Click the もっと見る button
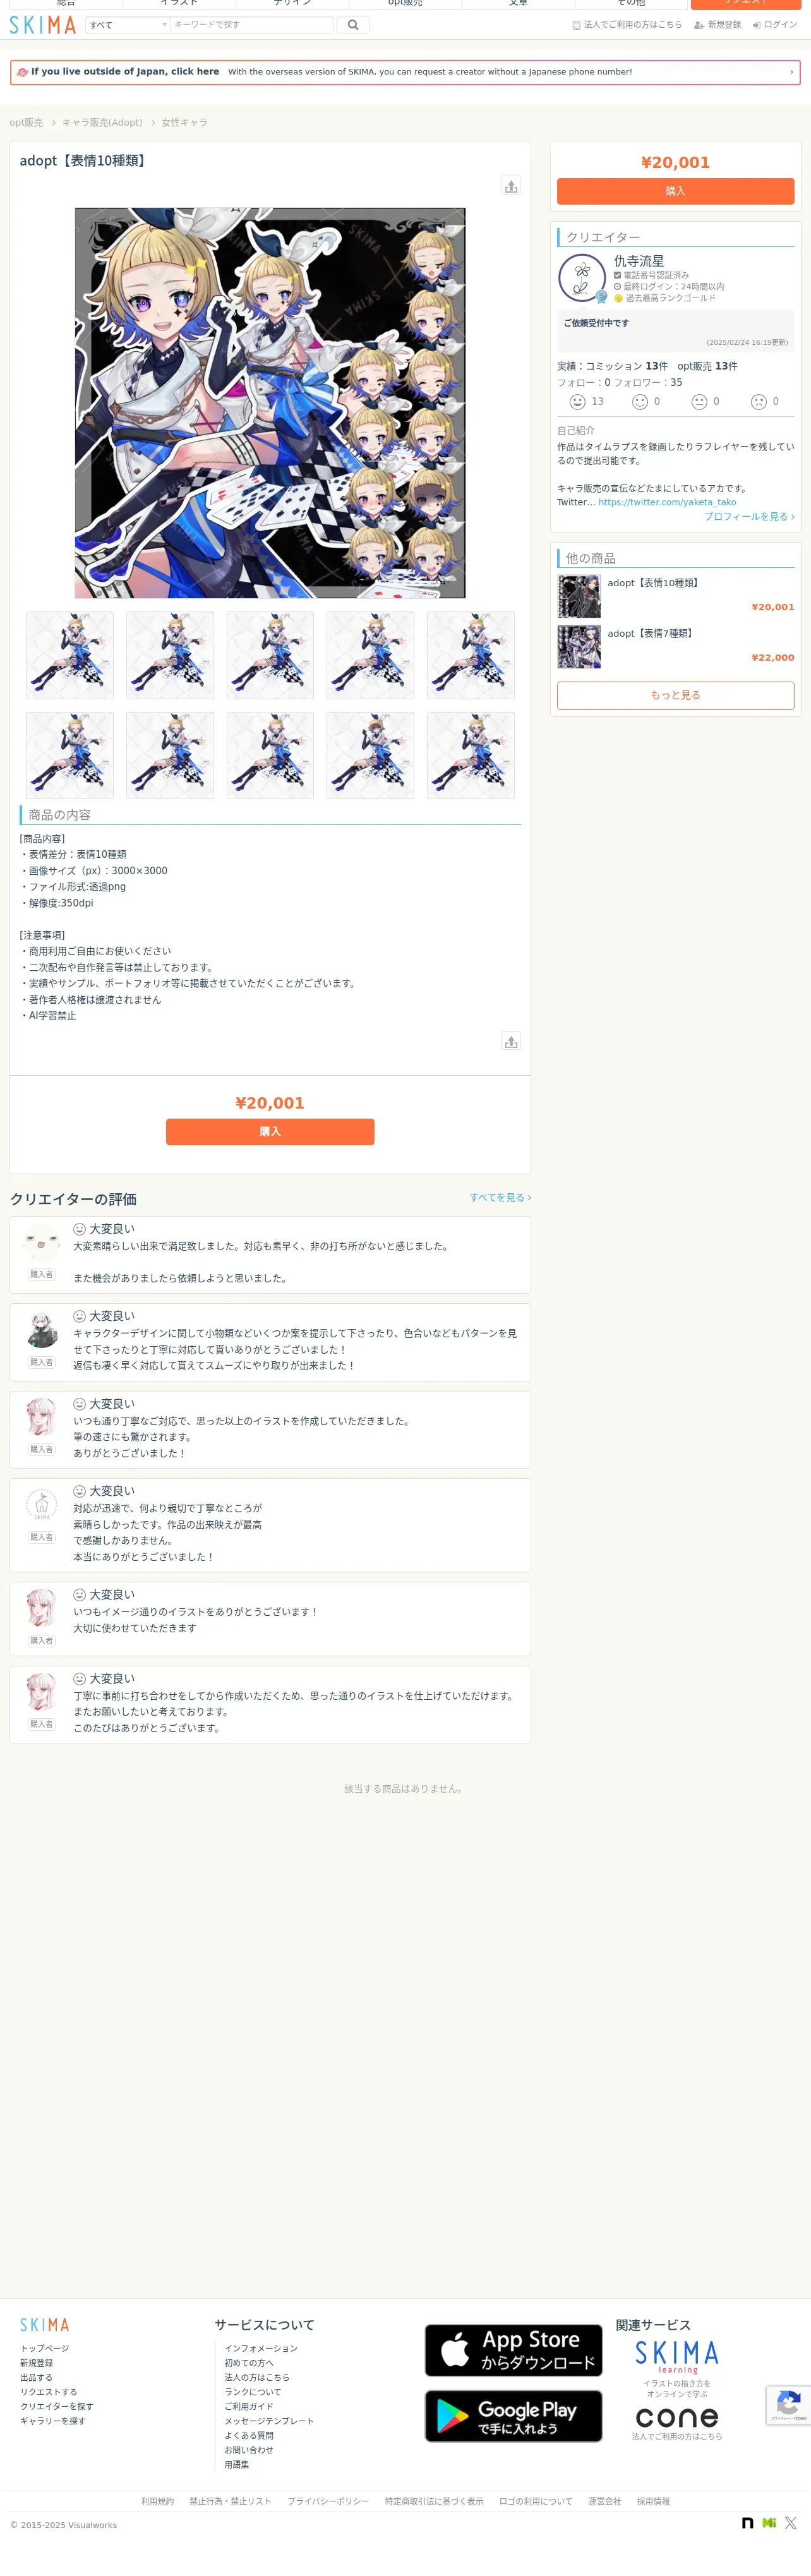The image size is (811, 2576). 675,695
